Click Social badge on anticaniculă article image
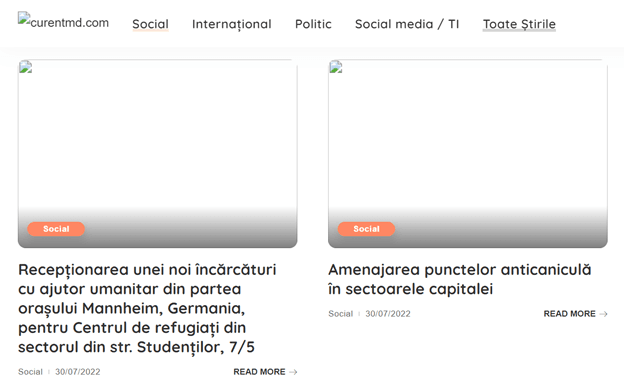This screenshot has width=624, height=389. pyautogui.click(x=367, y=229)
